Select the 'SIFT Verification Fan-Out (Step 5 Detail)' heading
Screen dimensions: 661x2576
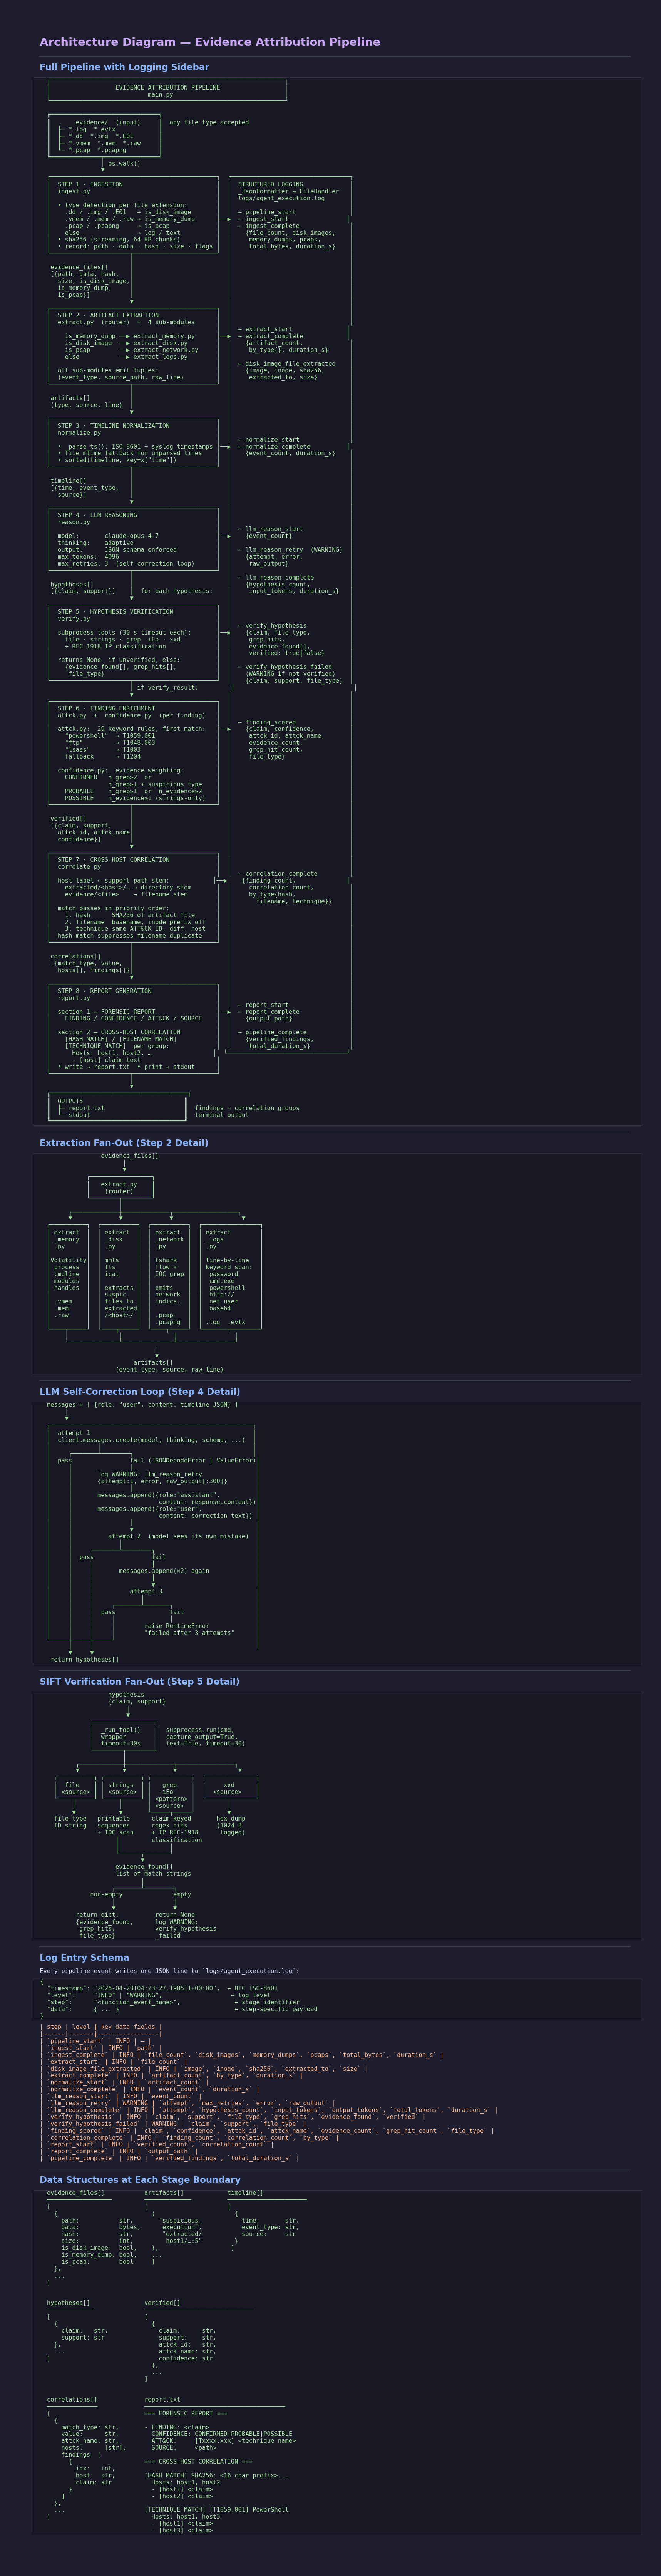point(140,1682)
